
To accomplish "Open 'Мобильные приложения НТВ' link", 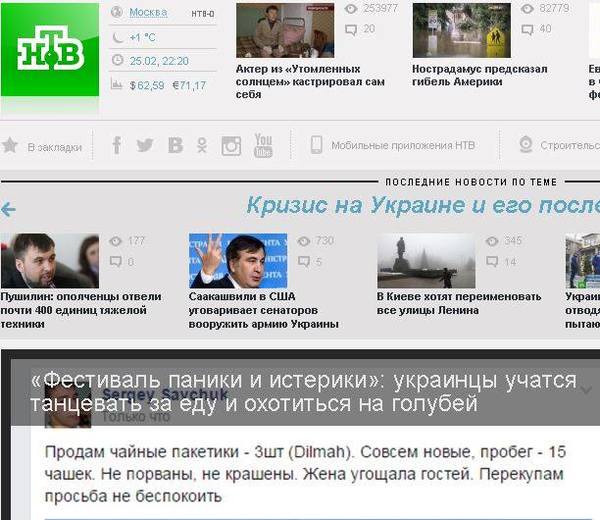I will point(403,145).
